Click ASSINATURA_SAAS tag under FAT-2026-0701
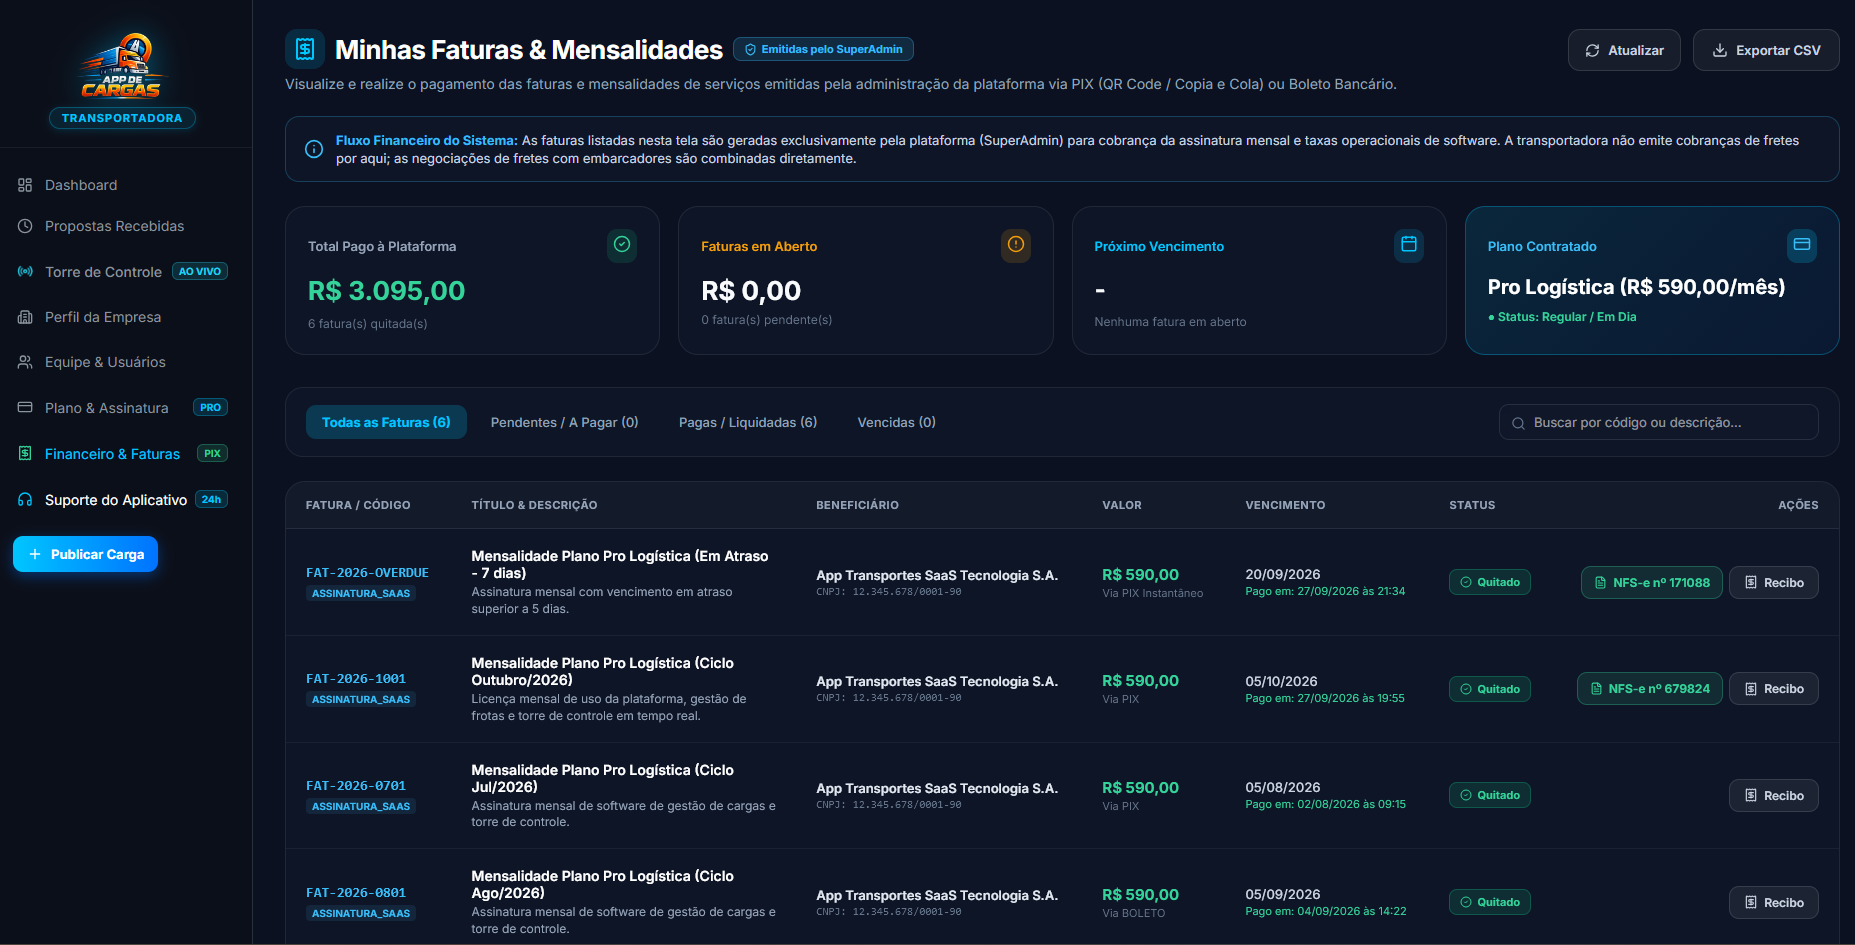 [x=361, y=806]
